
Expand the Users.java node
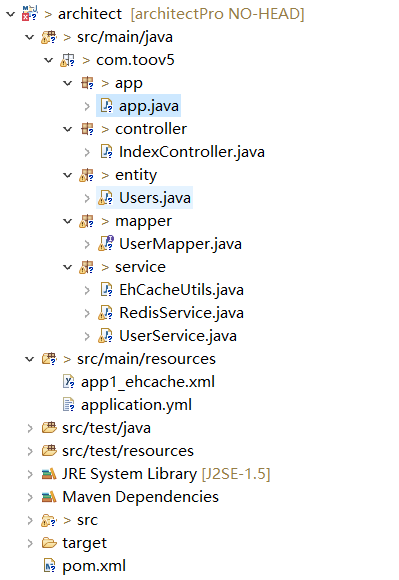[x=87, y=199]
